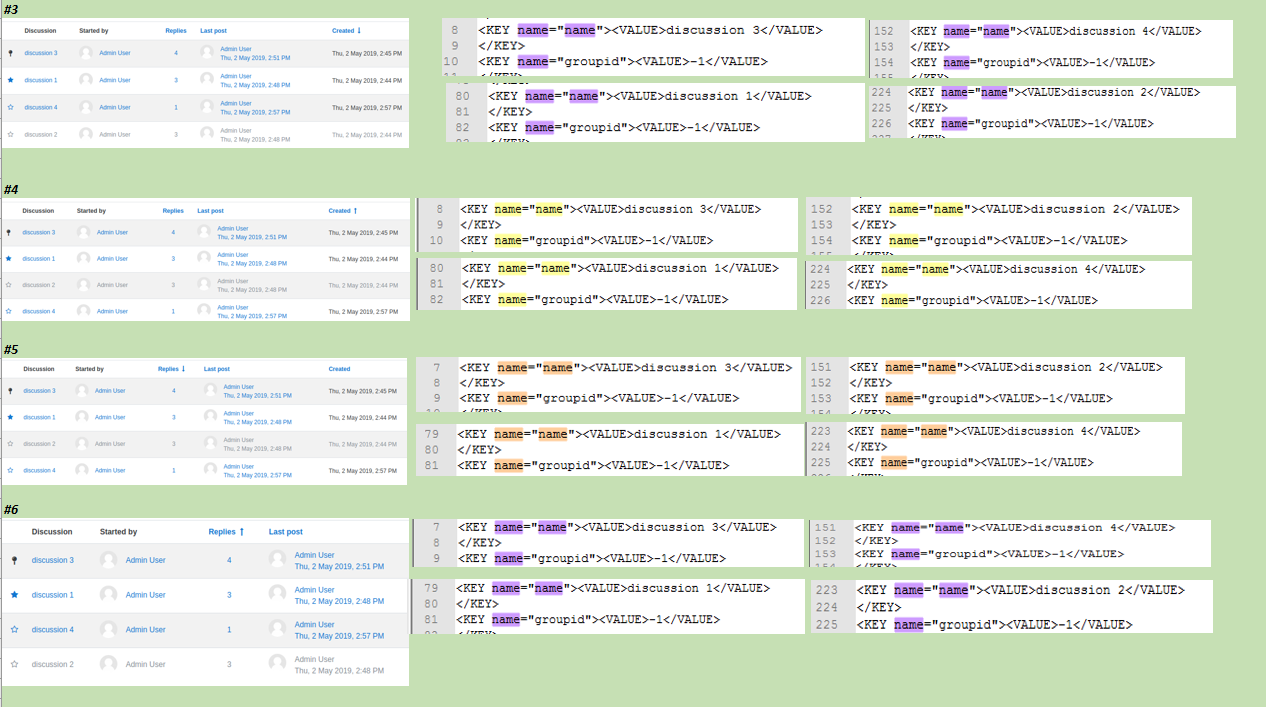Click the Started by avatar for discussion 4 in table #3
The width and height of the screenshot is (1266, 707).
(x=86, y=107)
